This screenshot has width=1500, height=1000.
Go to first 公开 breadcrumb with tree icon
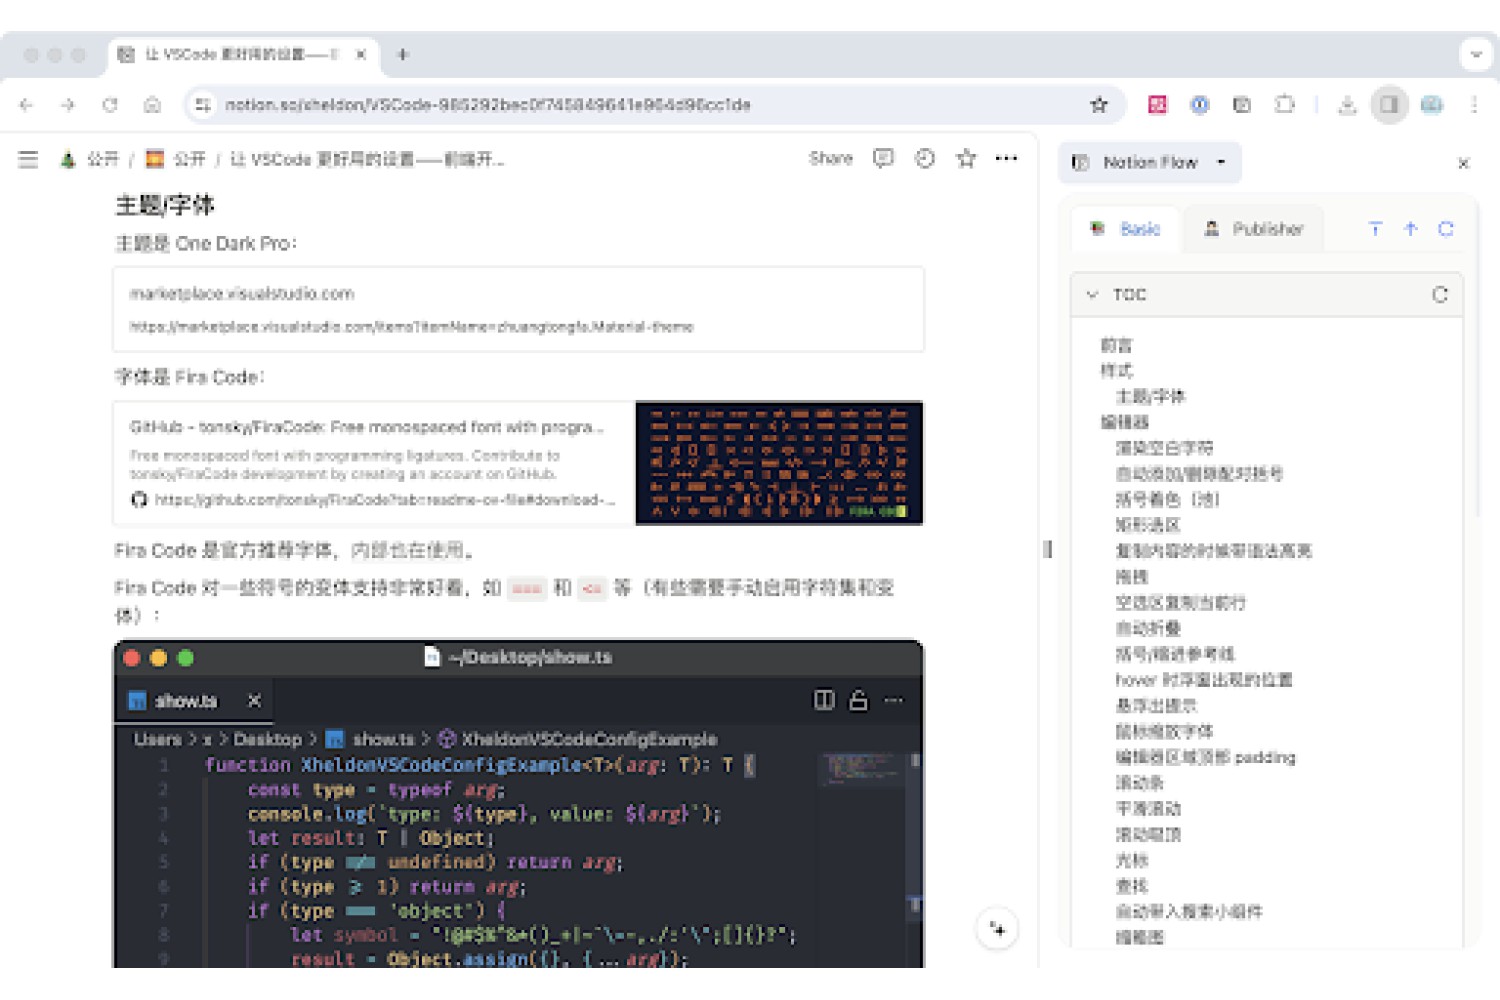click(x=89, y=159)
